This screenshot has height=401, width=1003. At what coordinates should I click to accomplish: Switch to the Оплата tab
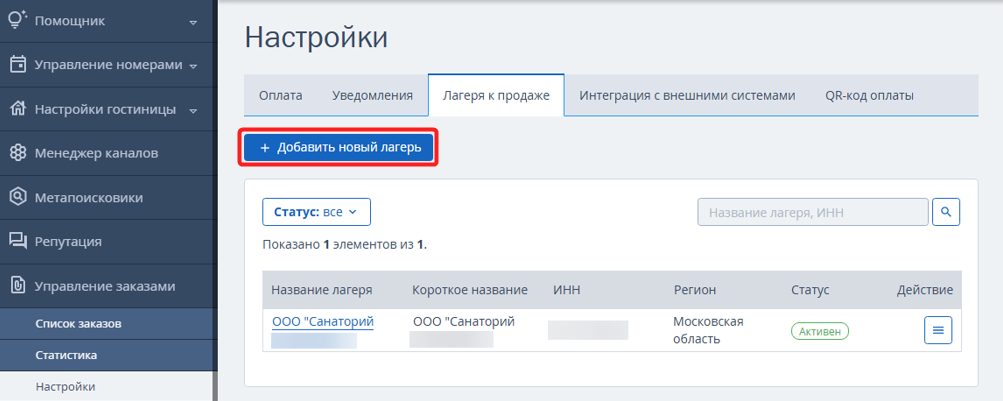click(x=281, y=95)
